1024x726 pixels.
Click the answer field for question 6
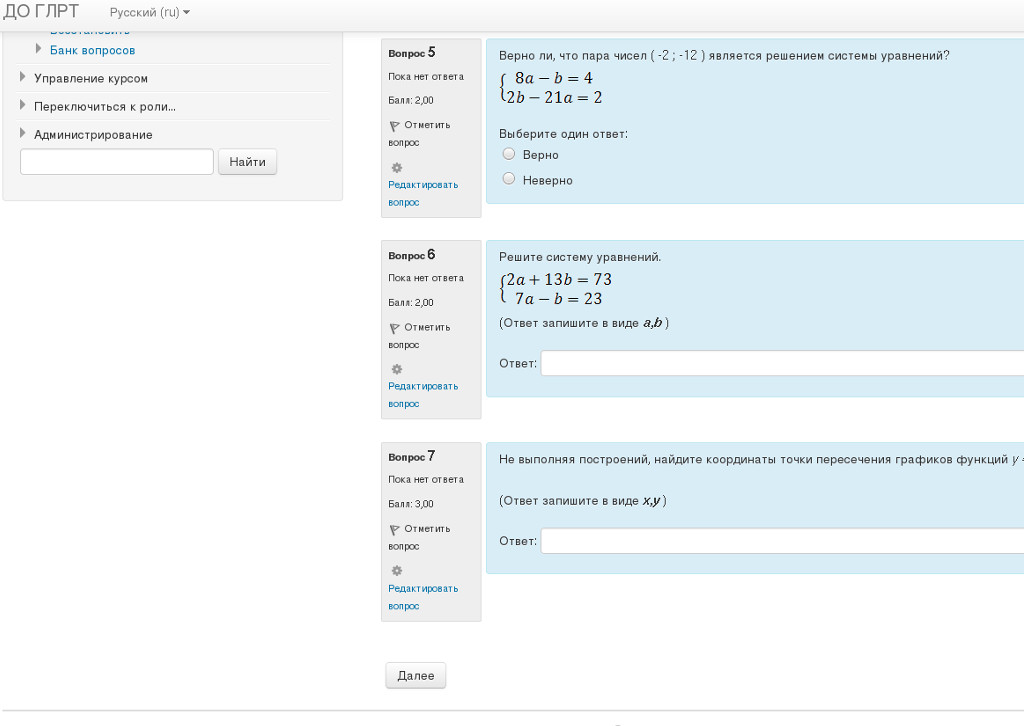tap(781, 363)
